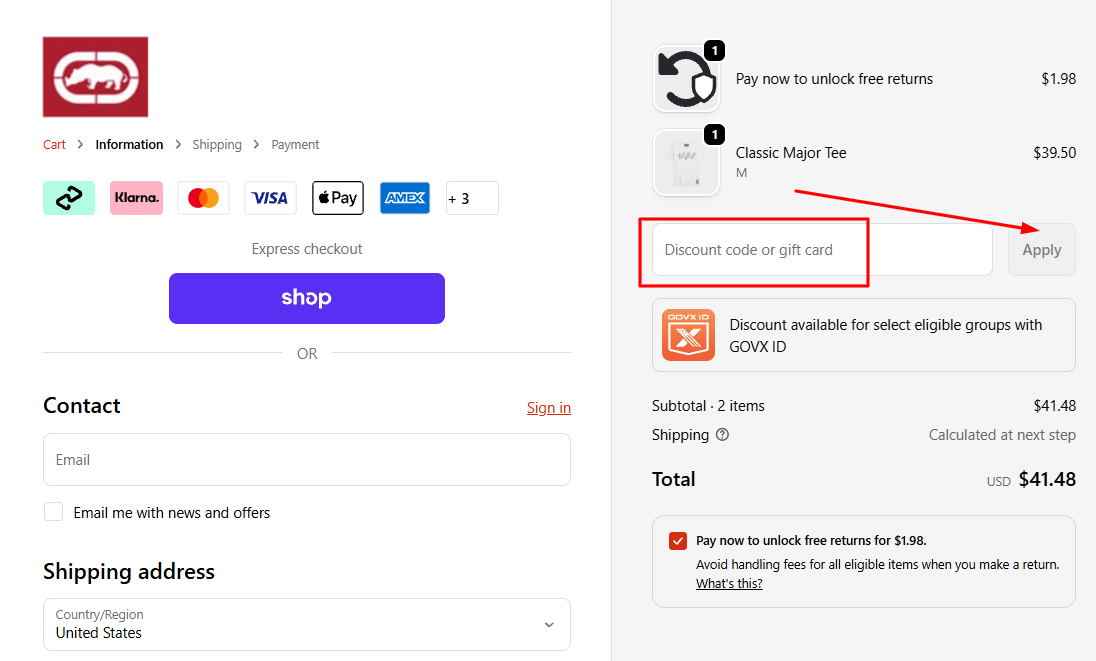This screenshot has height=661, width=1096.
Task: Click the GOVX ID logo
Action: coord(686,335)
